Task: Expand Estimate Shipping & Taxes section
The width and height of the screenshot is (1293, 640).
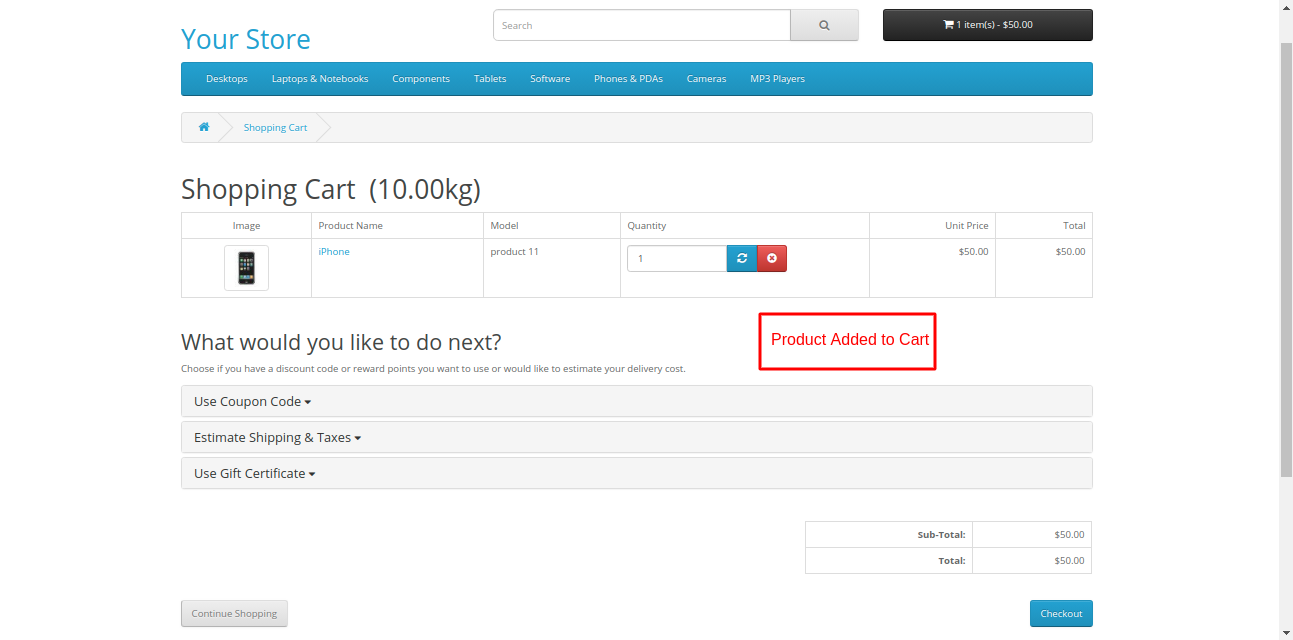Action: [x=277, y=437]
